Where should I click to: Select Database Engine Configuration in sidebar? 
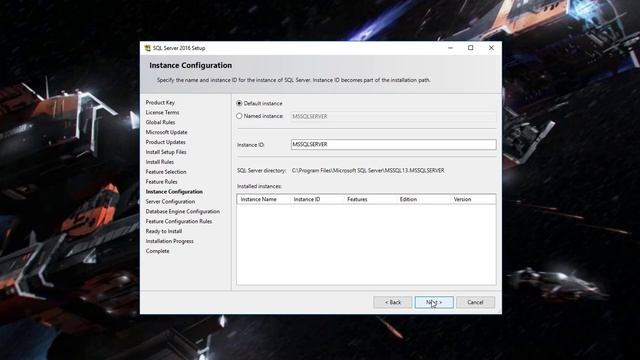tap(182, 211)
